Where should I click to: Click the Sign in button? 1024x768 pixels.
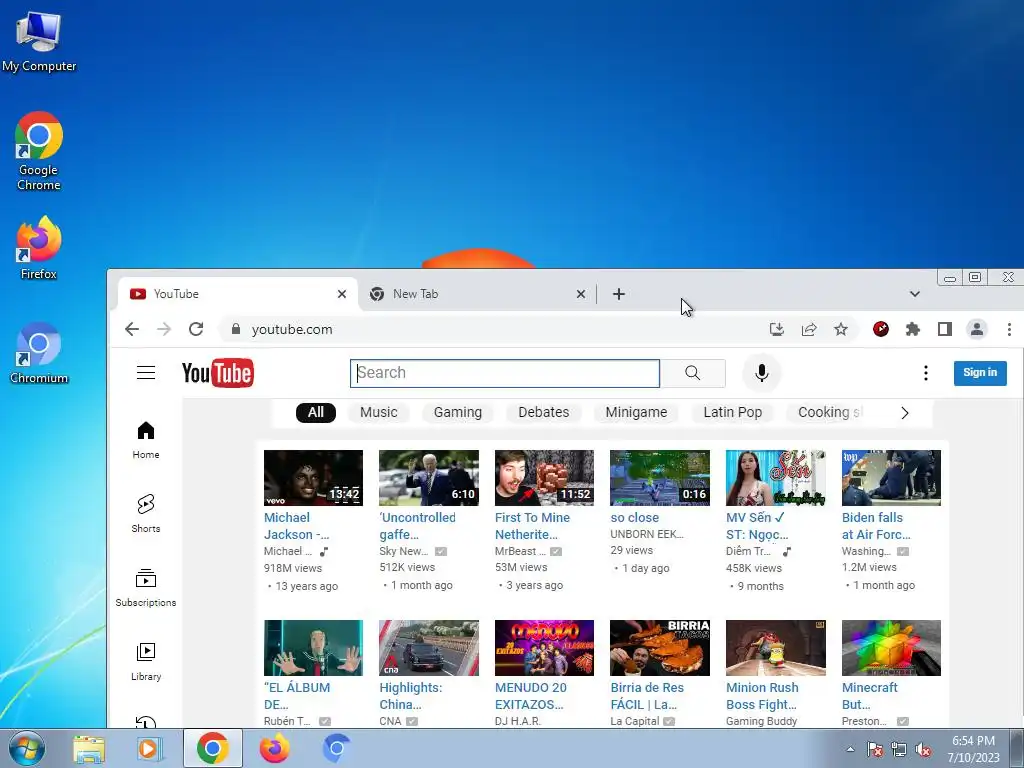[x=980, y=373]
